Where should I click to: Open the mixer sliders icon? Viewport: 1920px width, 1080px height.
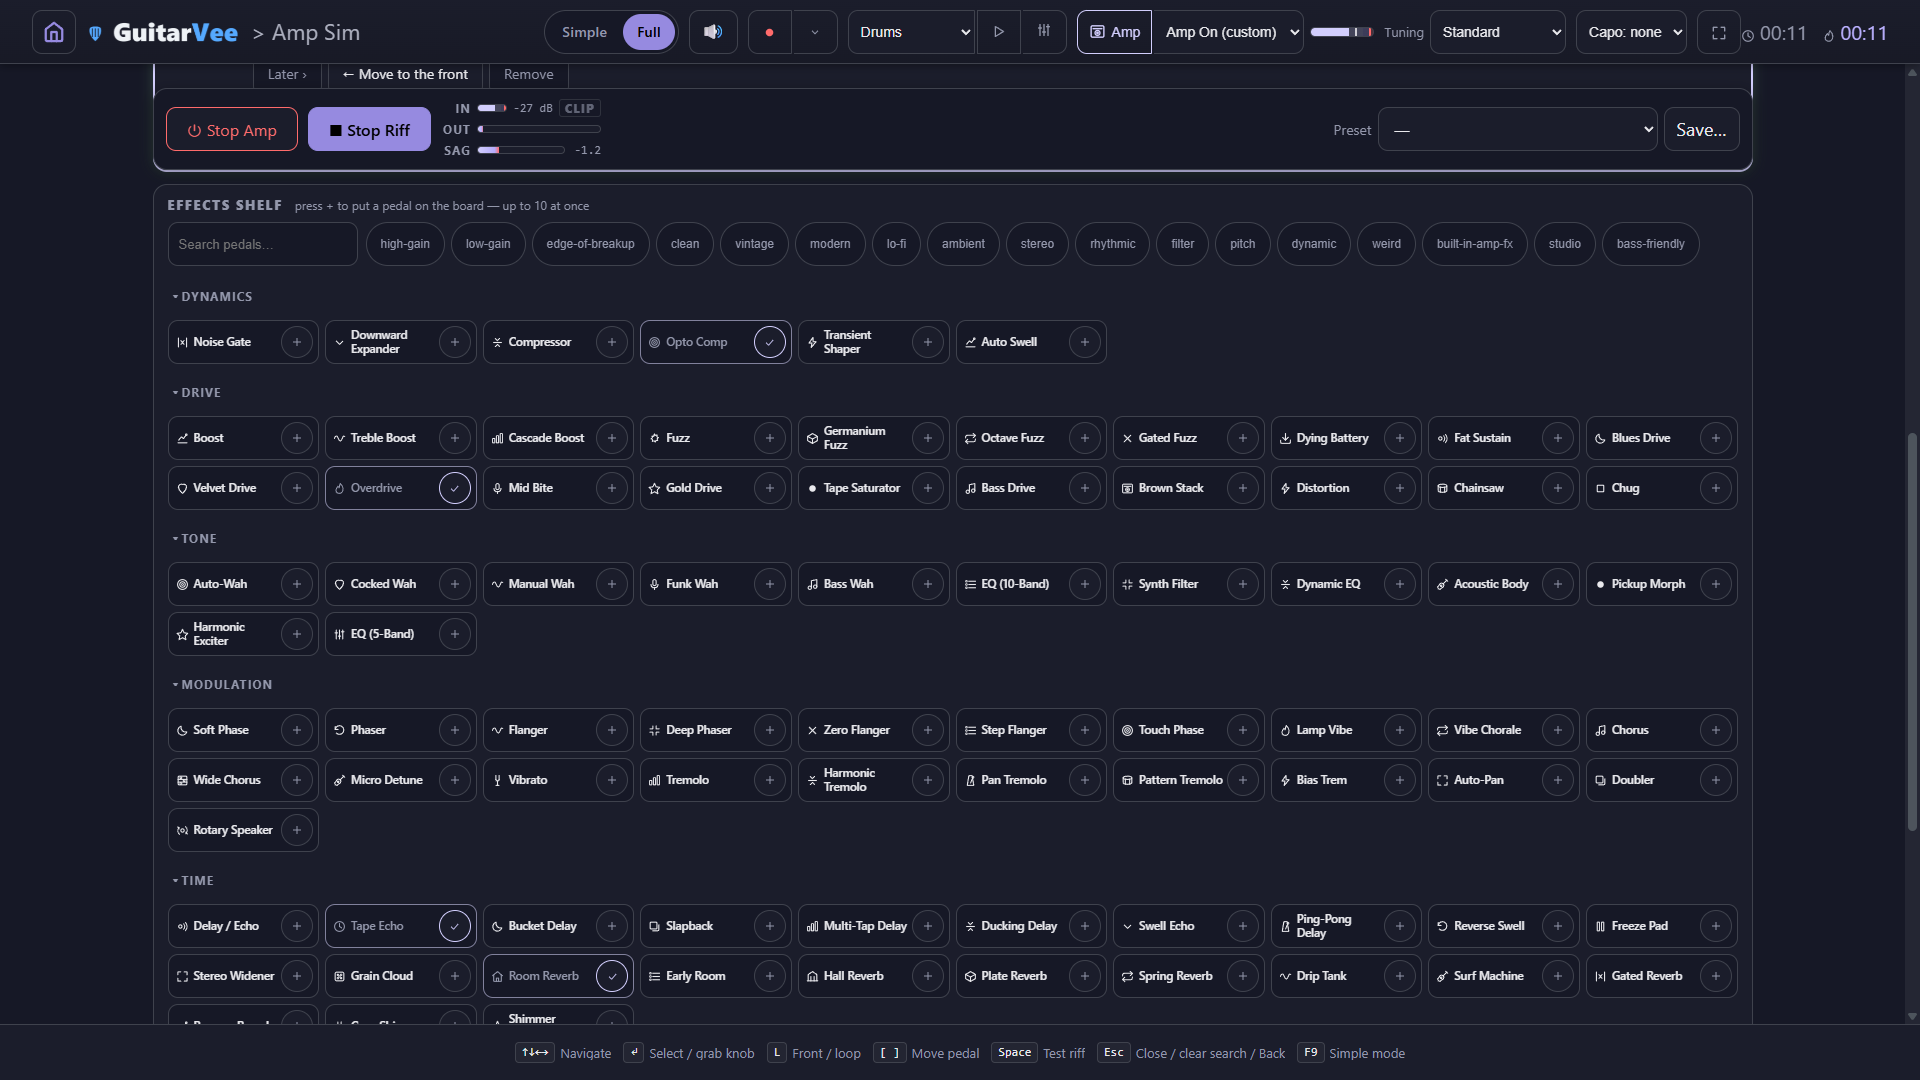(x=1043, y=32)
